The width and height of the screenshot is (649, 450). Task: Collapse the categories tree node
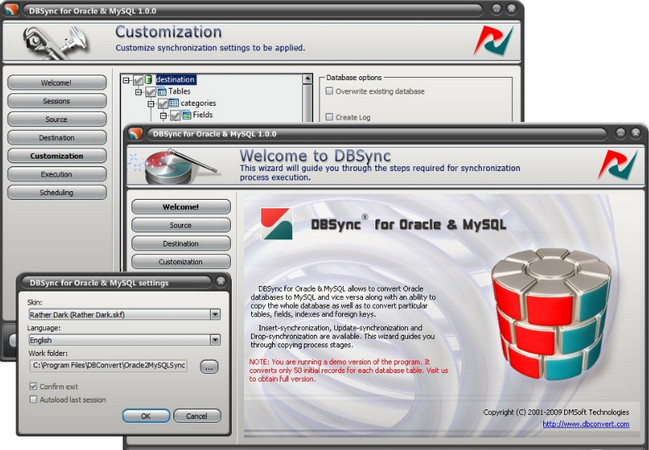pyautogui.click(x=151, y=103)
